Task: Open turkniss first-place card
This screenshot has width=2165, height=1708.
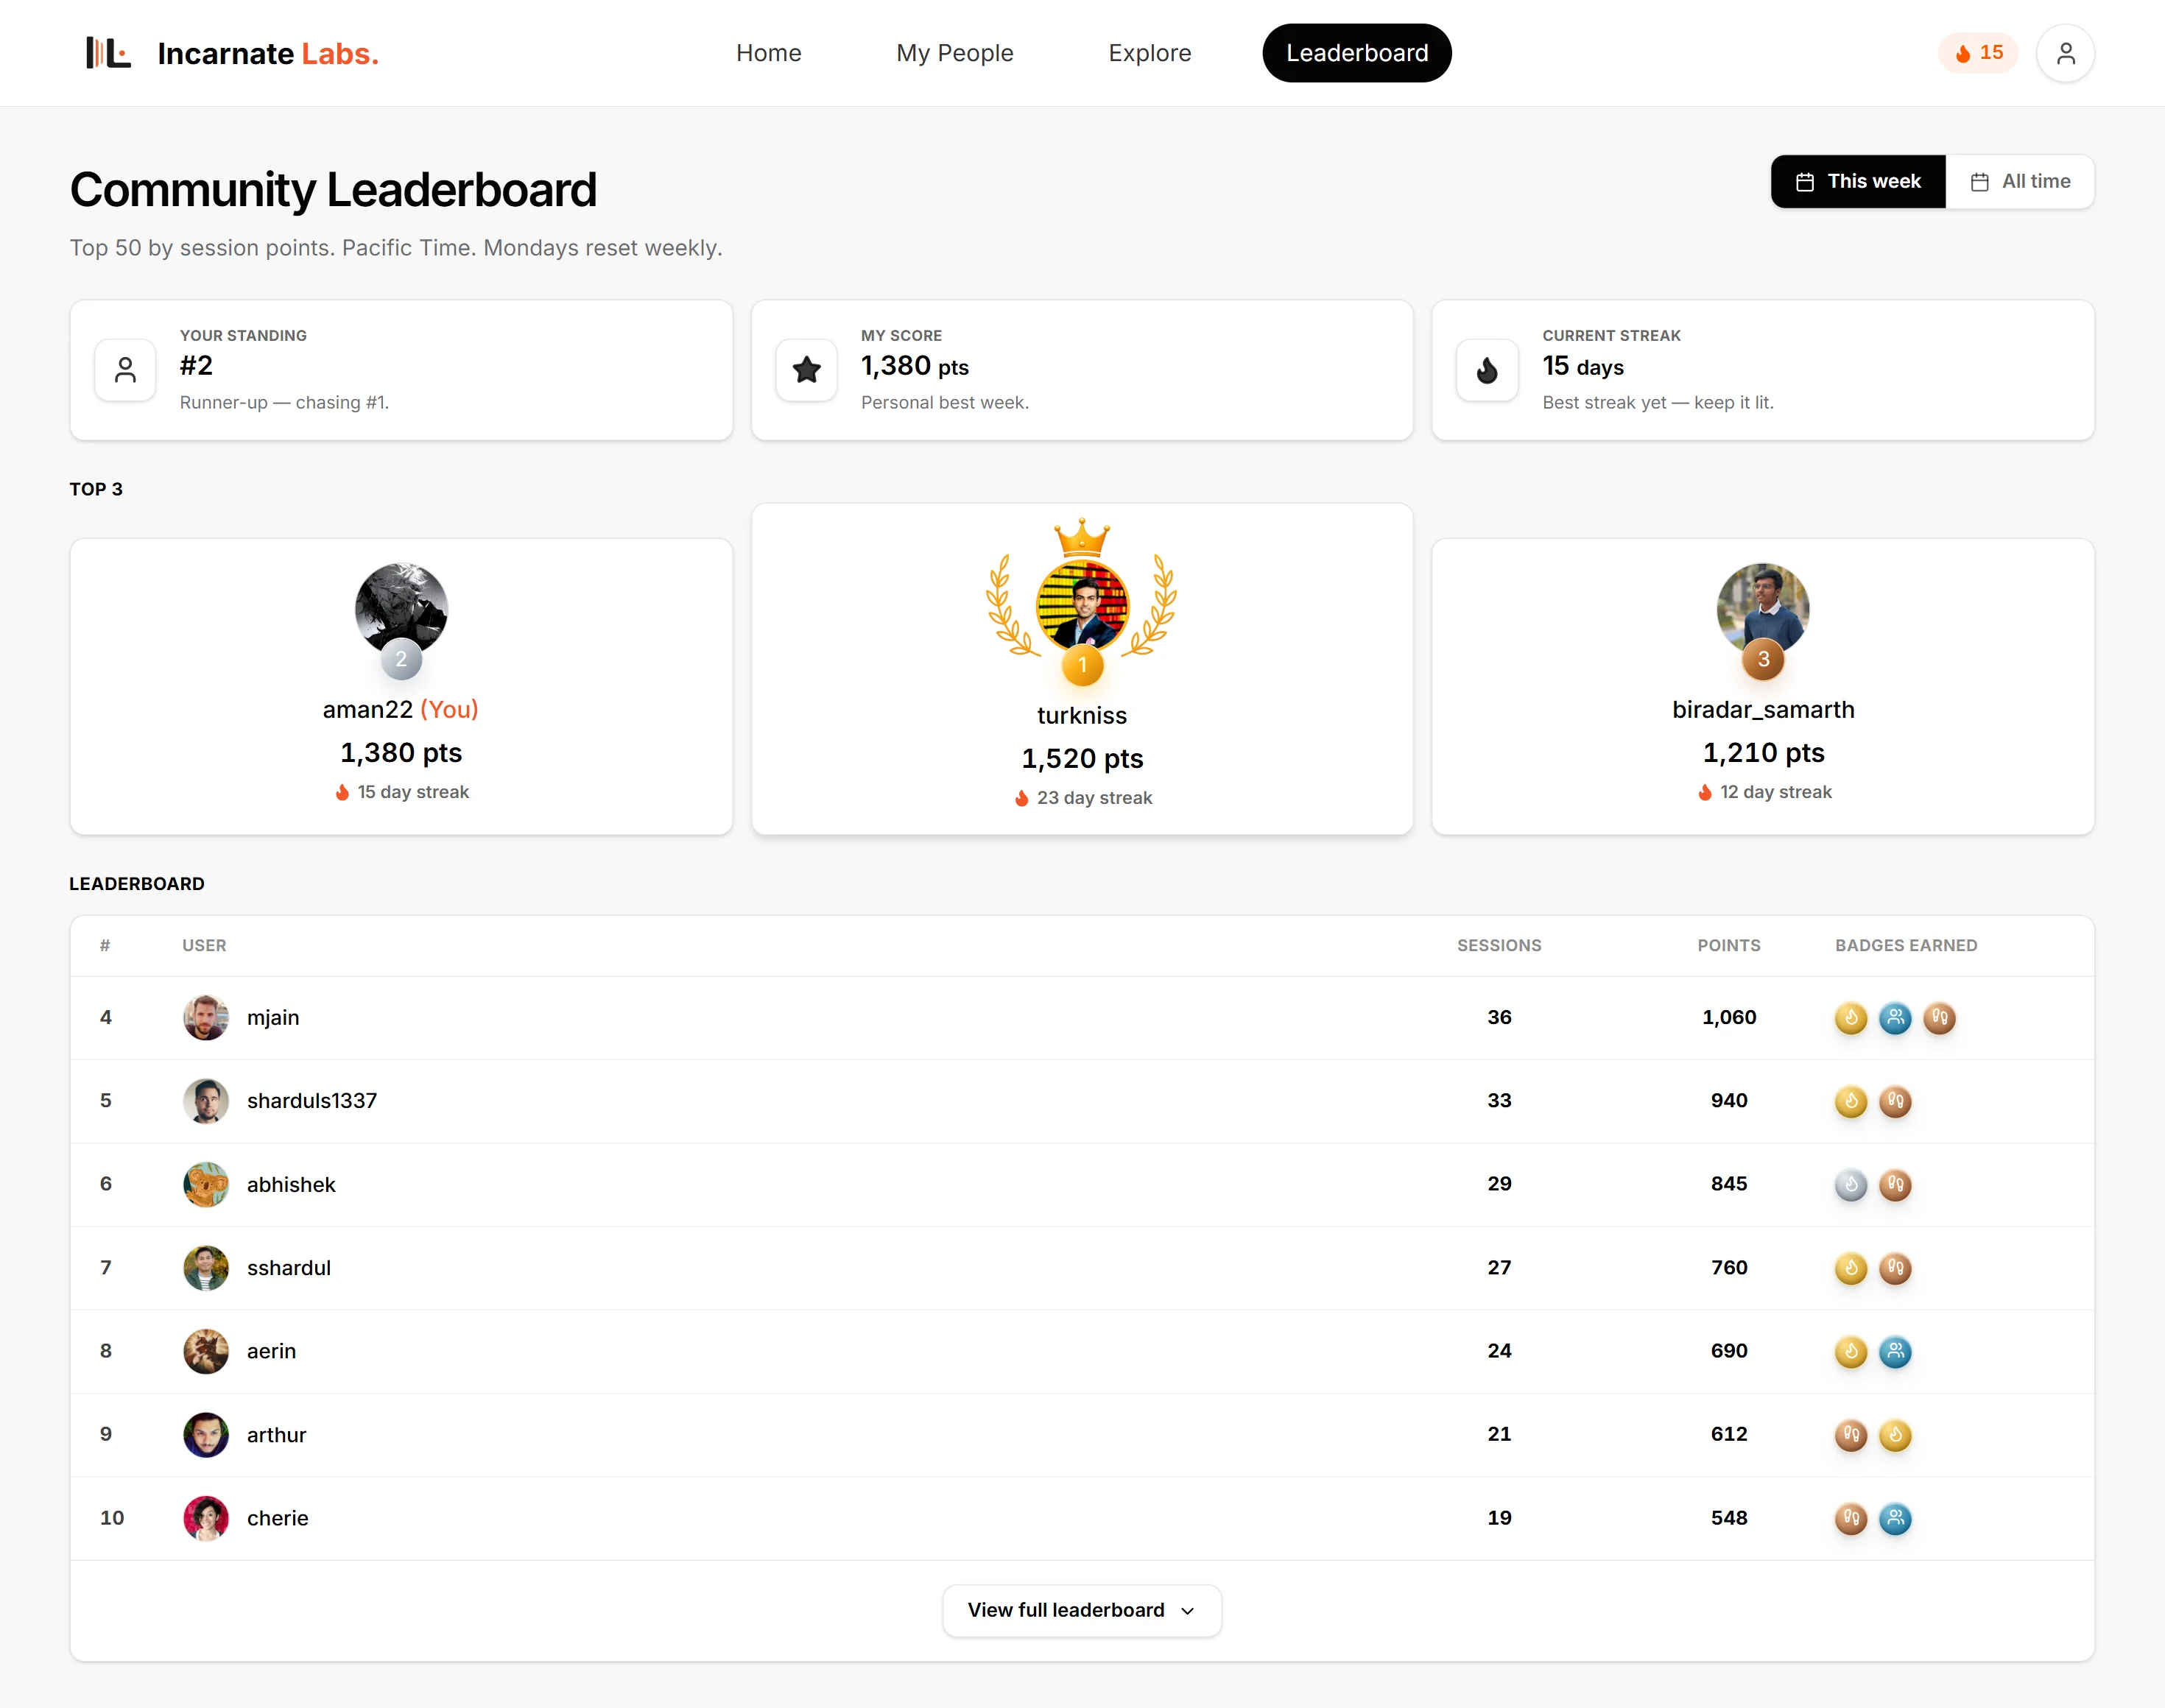Action: click(1082, 669)
